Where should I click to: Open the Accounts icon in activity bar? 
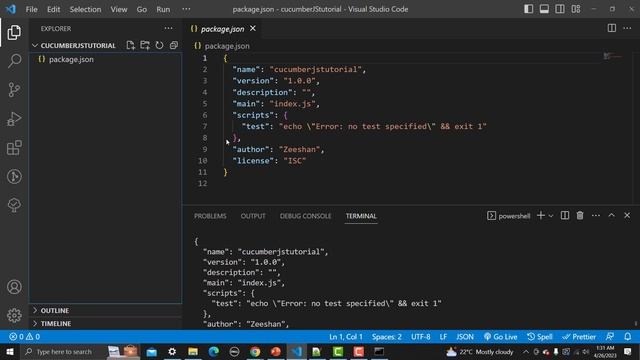(14, 287)
